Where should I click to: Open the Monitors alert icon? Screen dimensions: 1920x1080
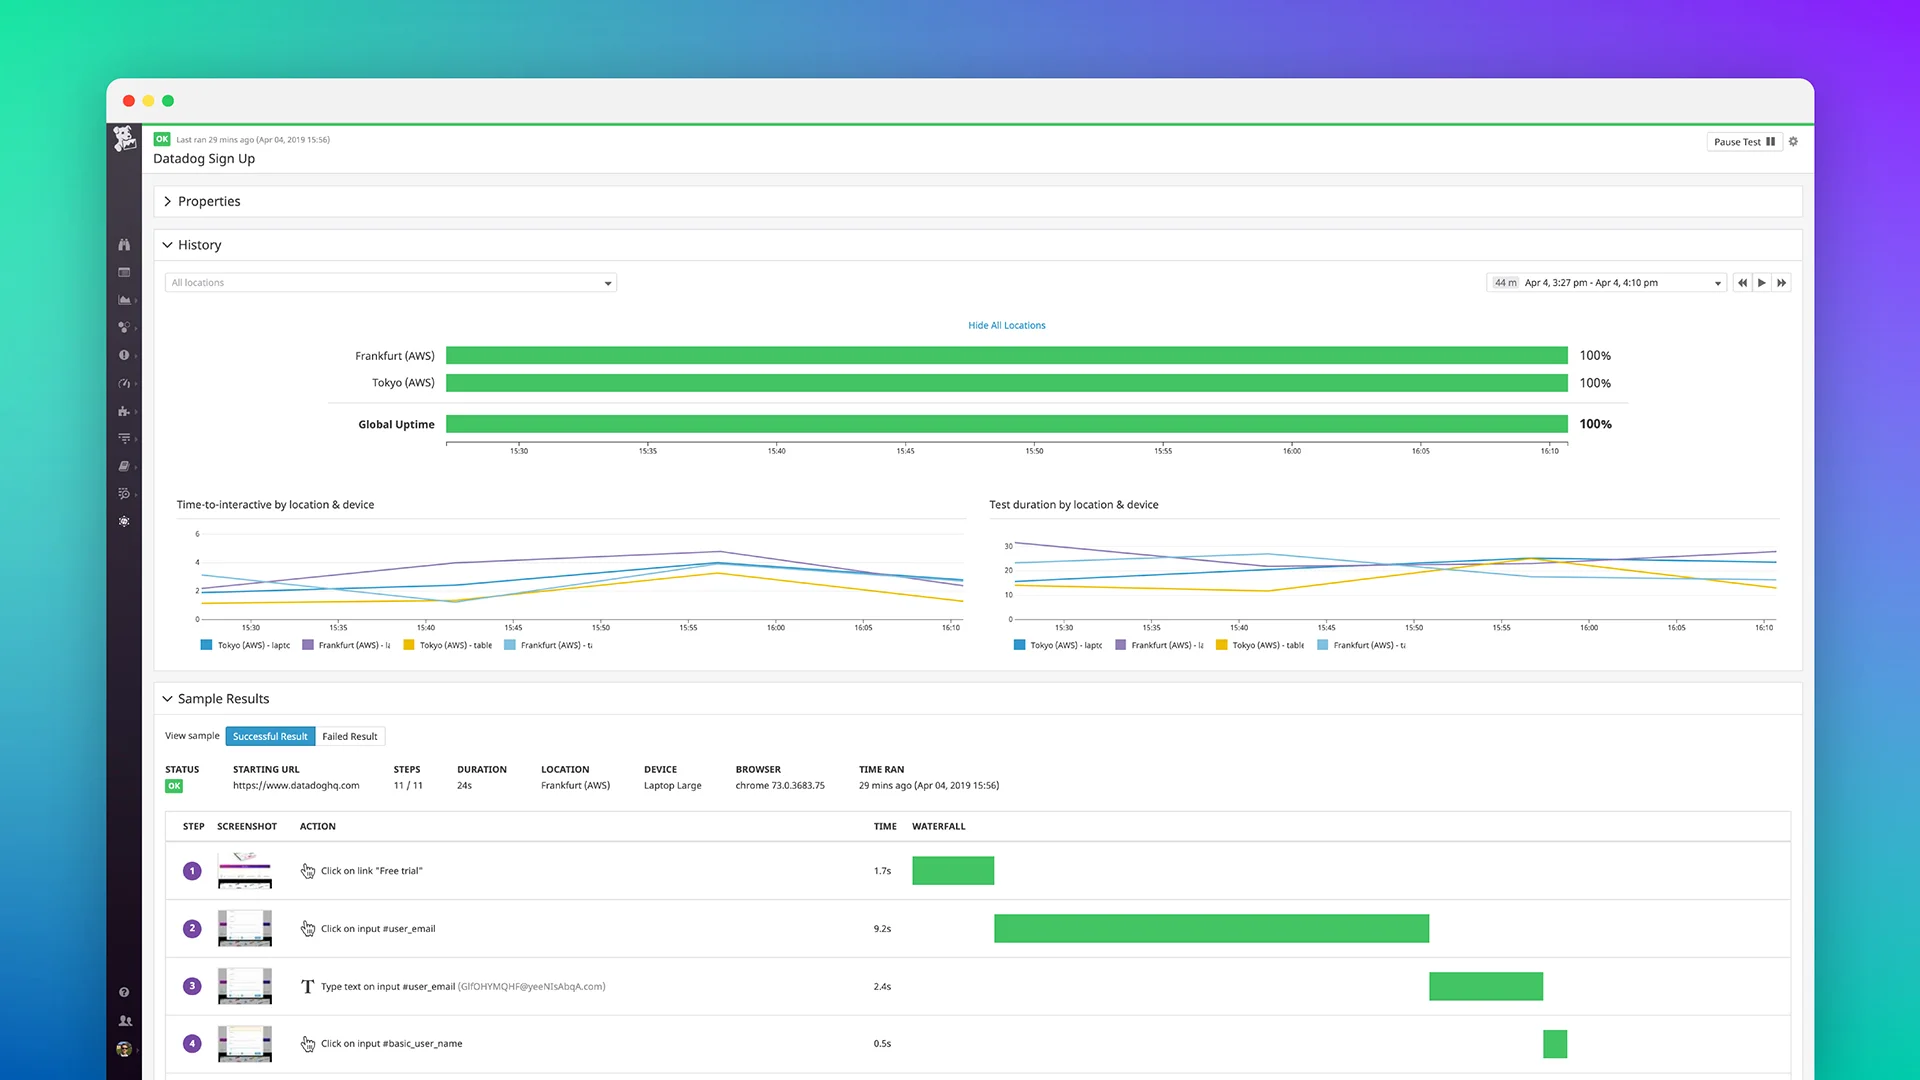124,355
